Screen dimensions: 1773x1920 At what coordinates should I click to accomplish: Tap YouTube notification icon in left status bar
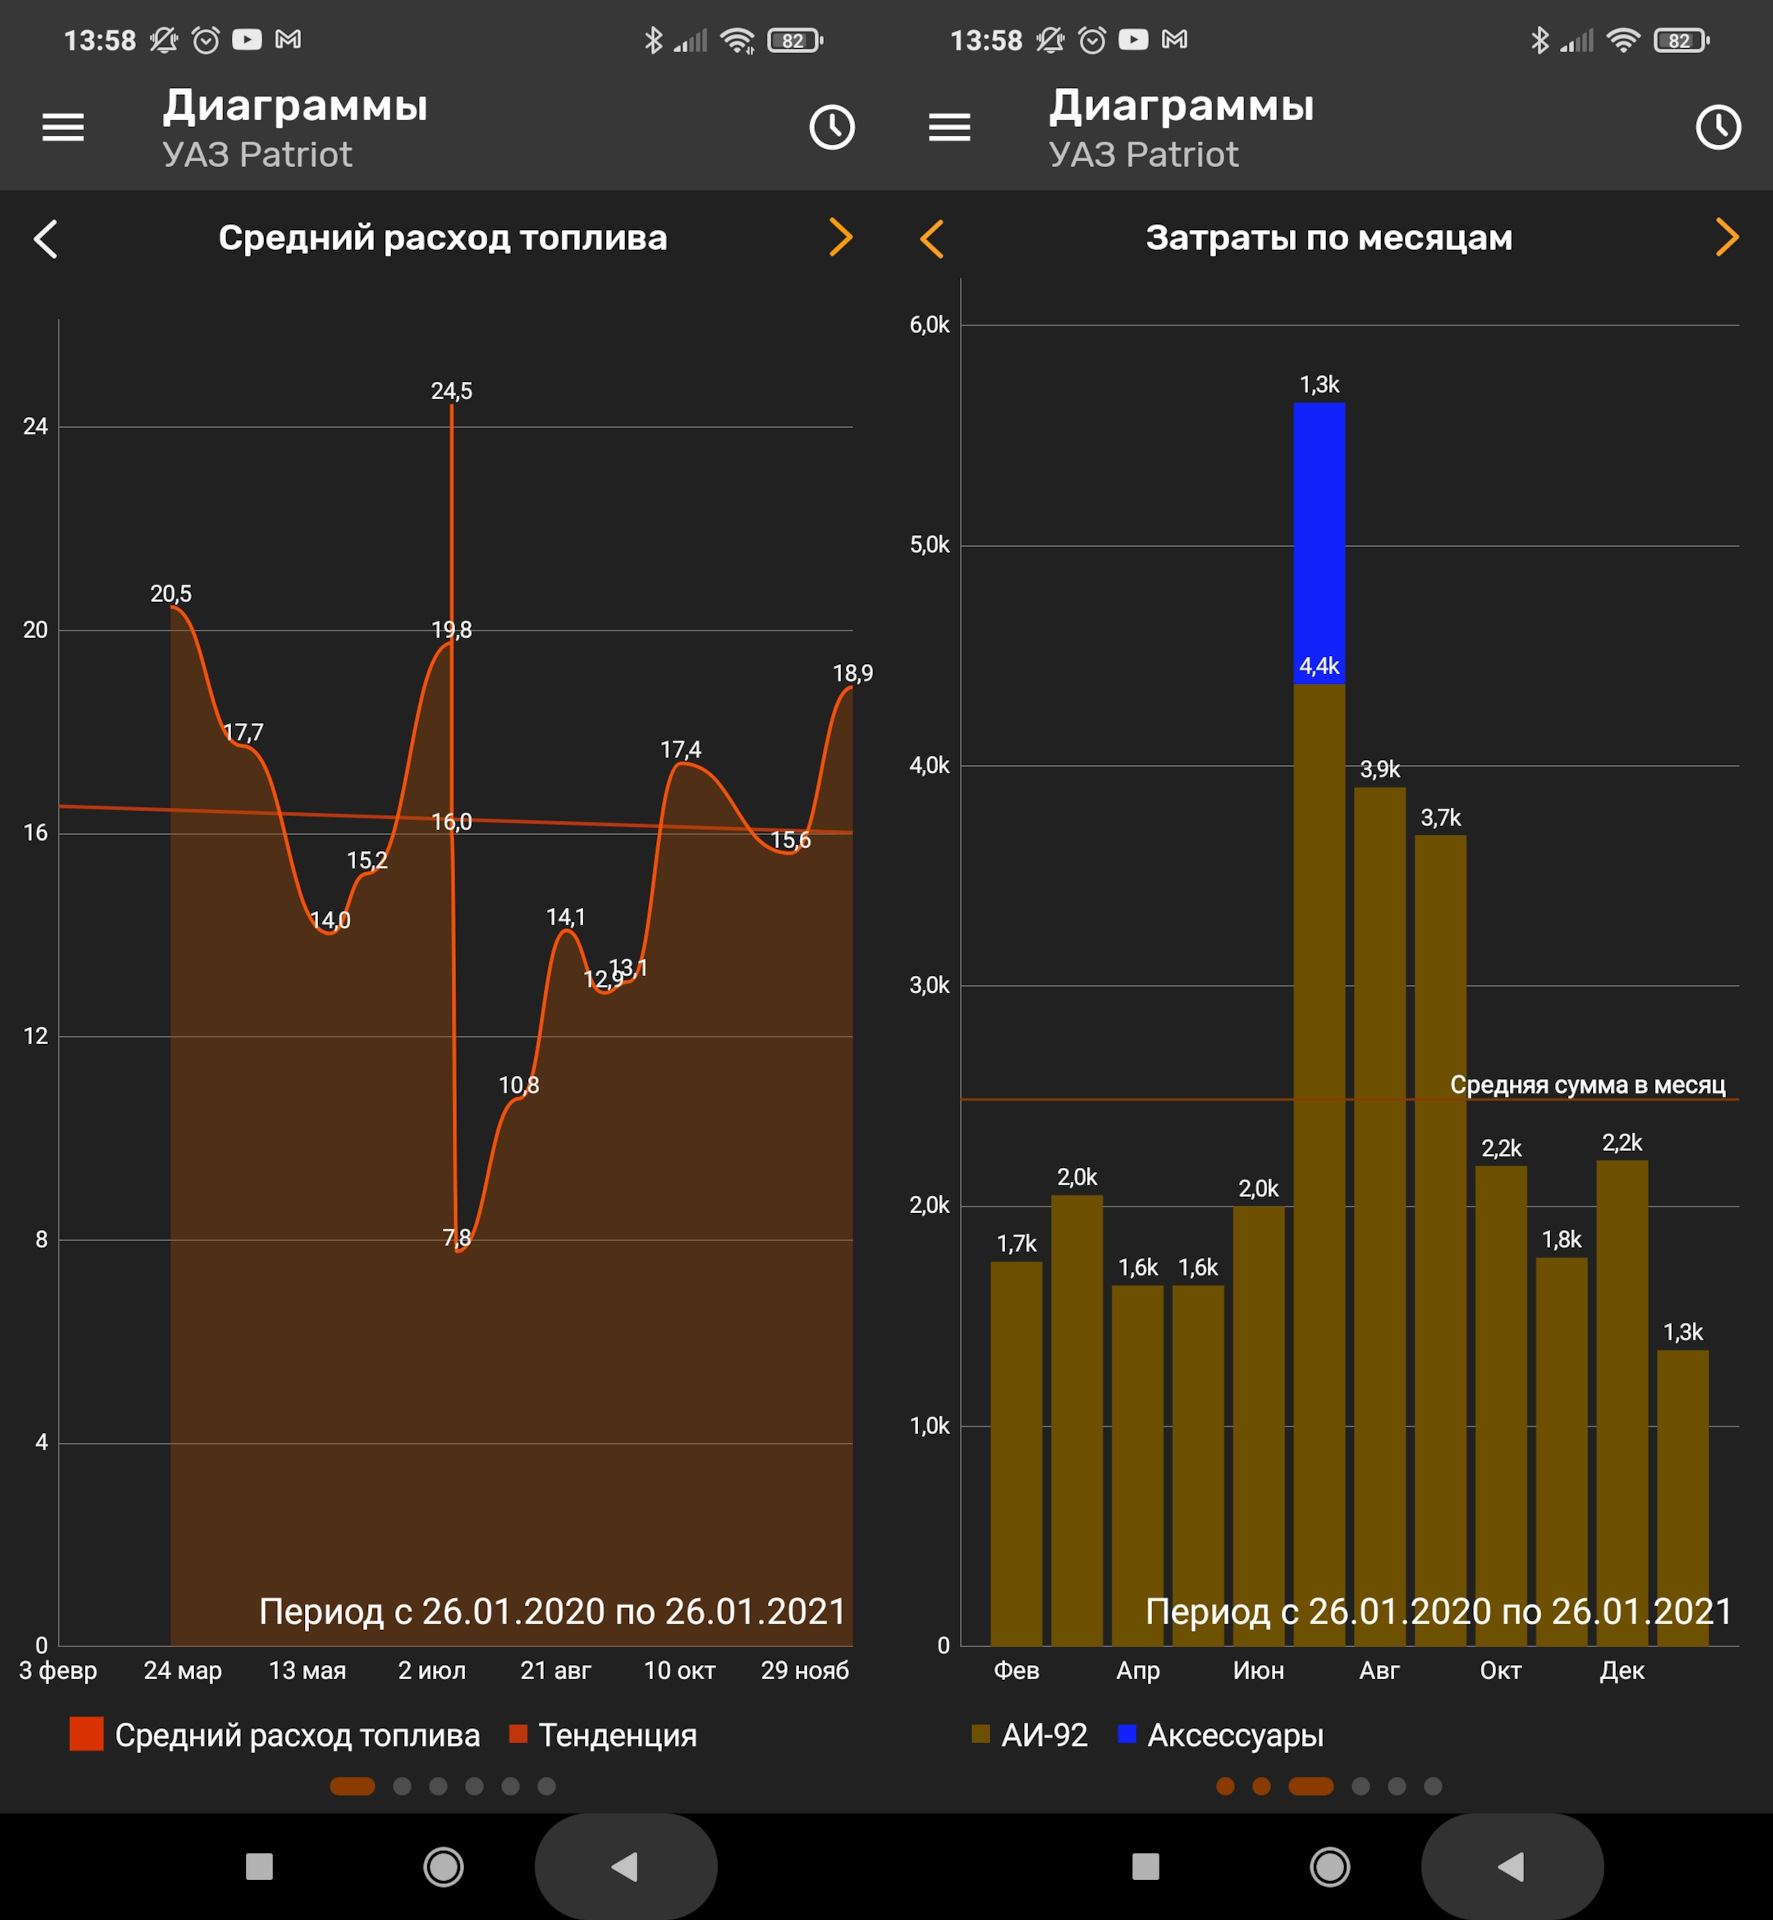coord(247,39)
